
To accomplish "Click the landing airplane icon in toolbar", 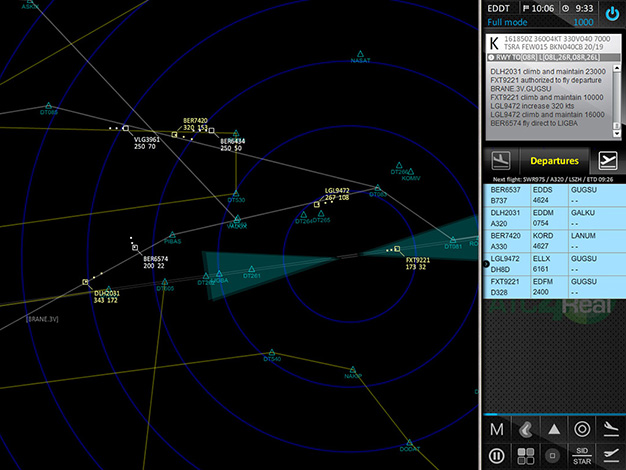I will tap(609, 428).
